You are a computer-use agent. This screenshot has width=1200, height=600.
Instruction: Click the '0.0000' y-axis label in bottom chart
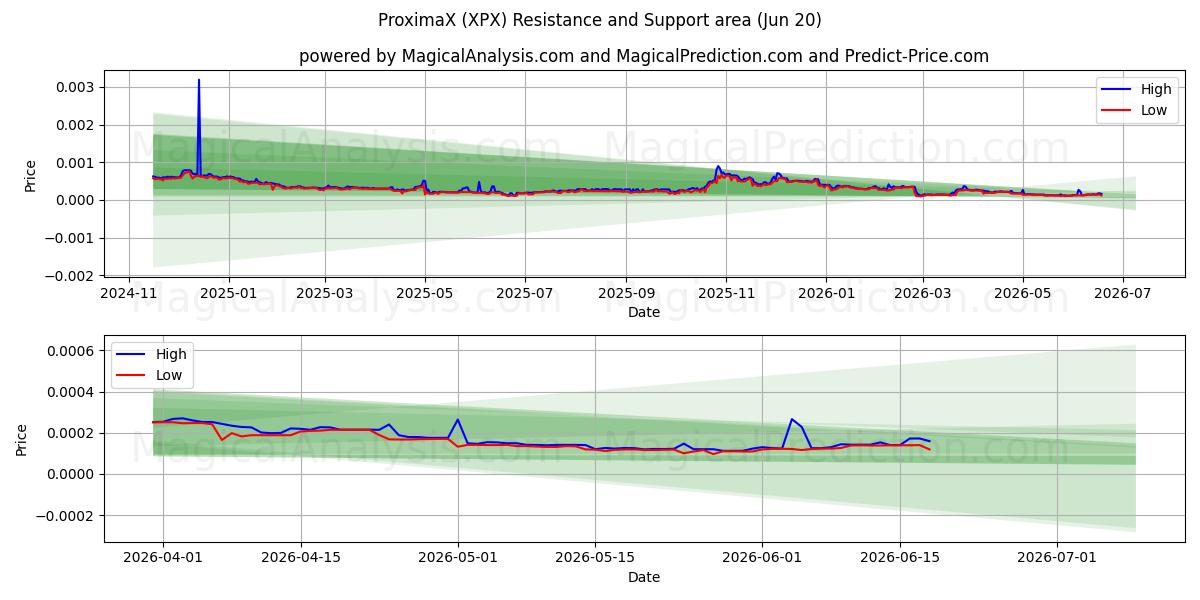pos(74,474)
